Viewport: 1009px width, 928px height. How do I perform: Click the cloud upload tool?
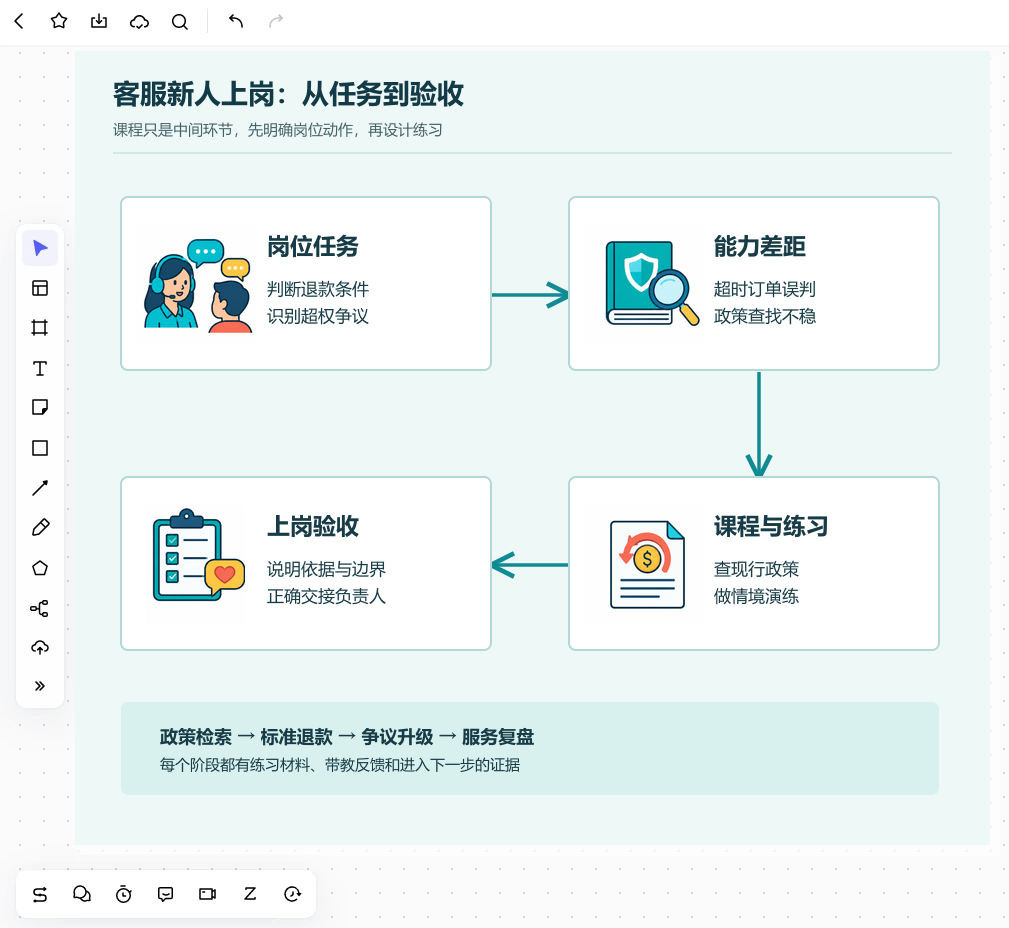coord(40,647)
